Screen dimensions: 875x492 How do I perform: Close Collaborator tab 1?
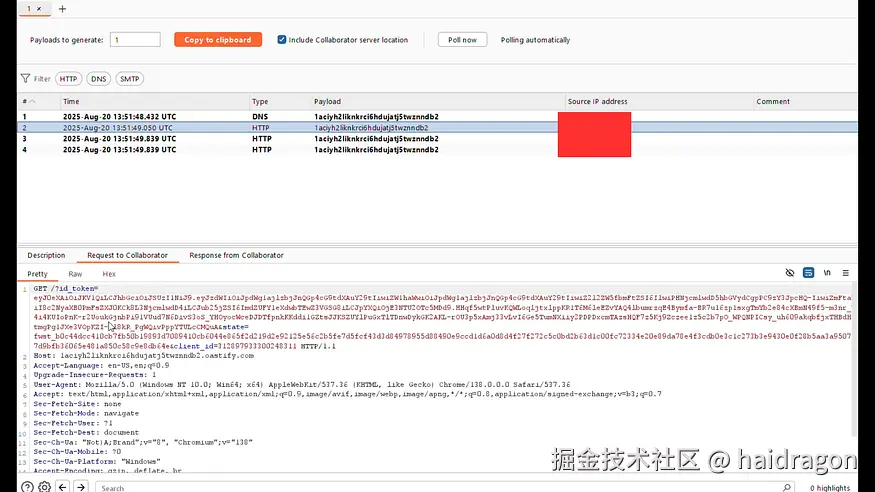(39, 9)
